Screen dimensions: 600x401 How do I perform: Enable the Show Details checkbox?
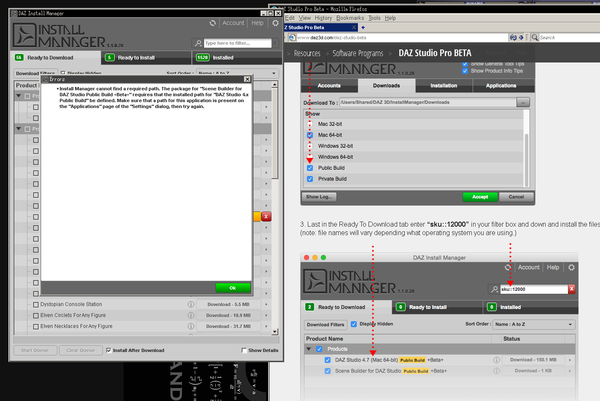tap(244, 350)
